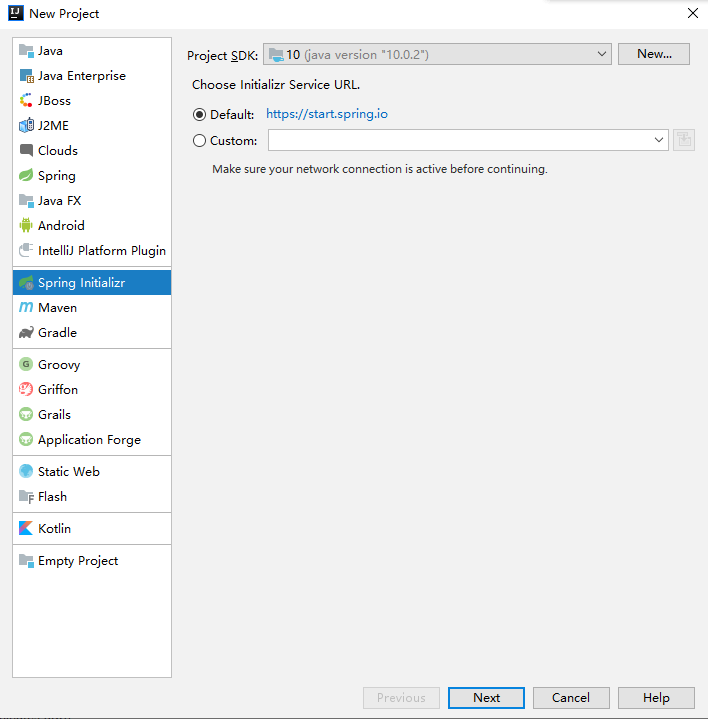Select the J2ME phone icon
The image size is (708, 719).
pyautogui.click(x=26, y=125)
